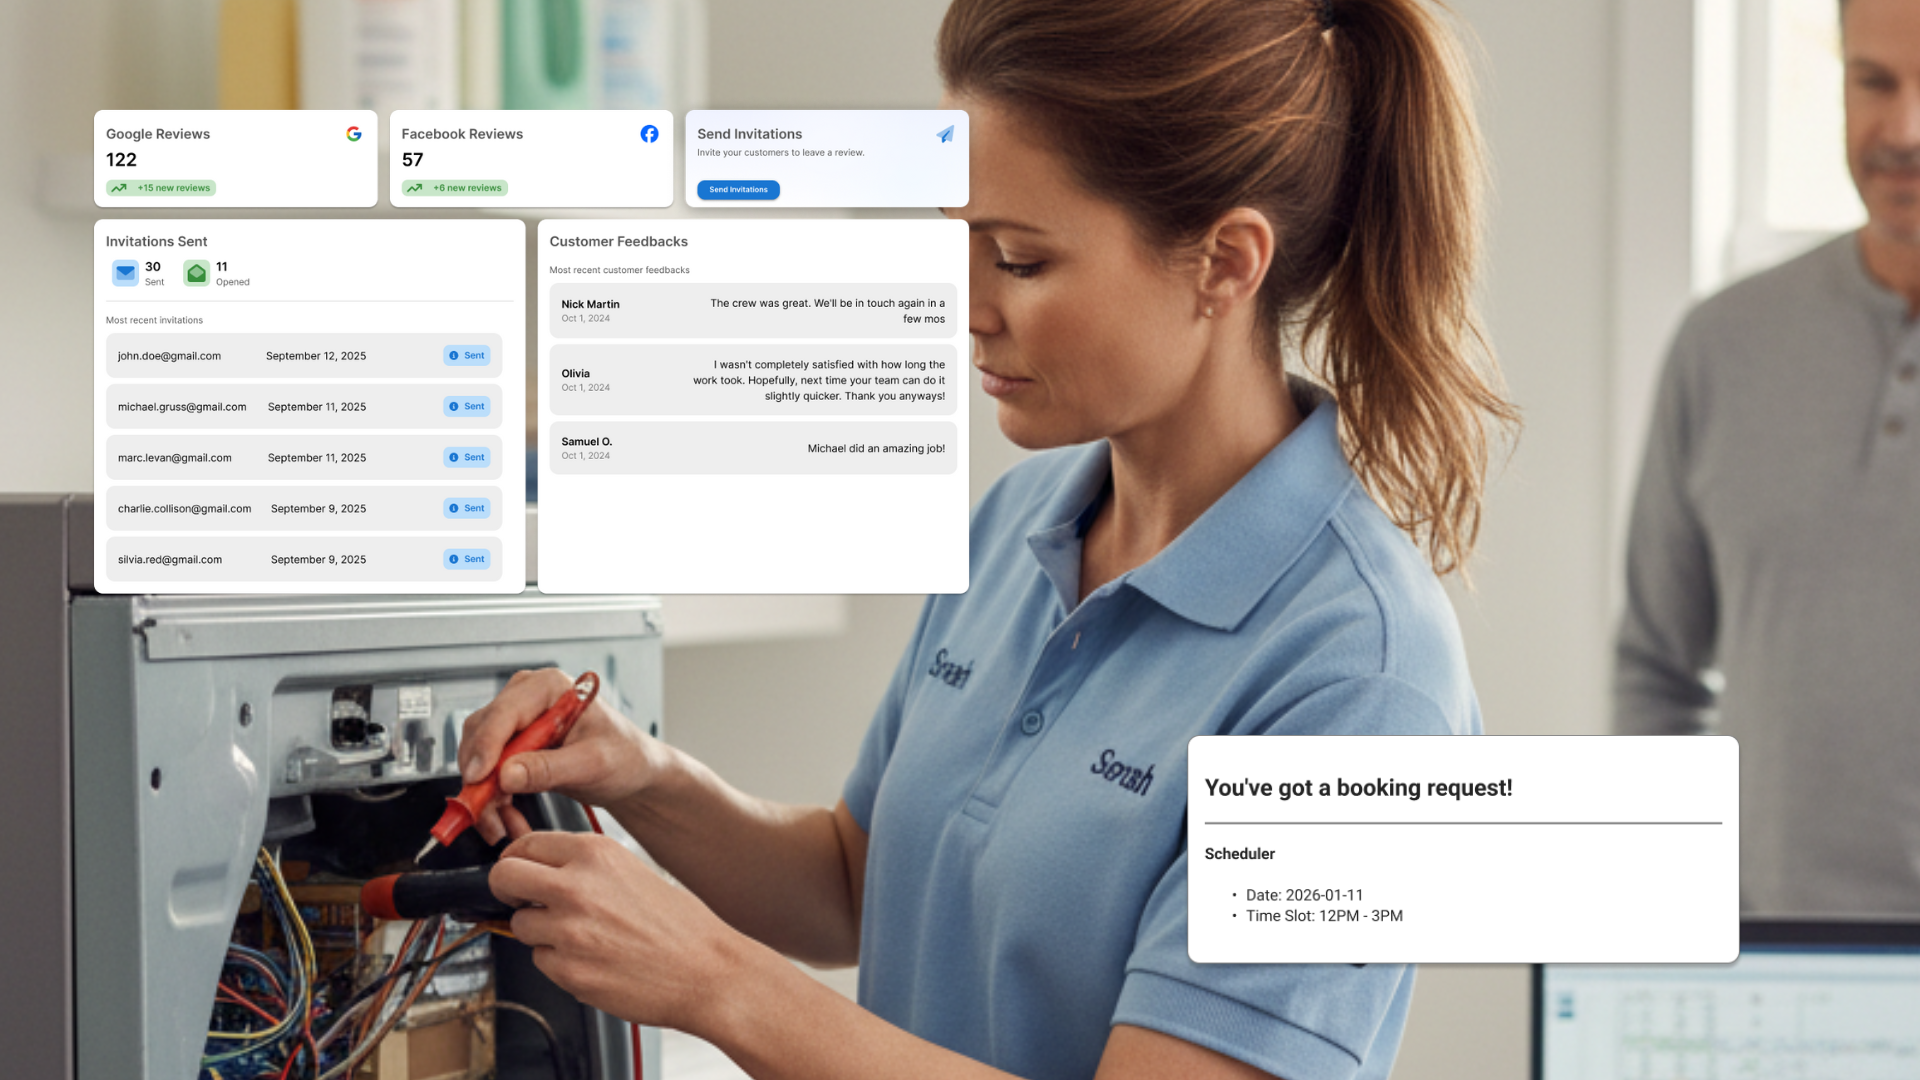Click the trend arrow under Facebook Reviews
This screenshot has width=1920, height=1080.
pyautogui.click(x=415, y=188)
